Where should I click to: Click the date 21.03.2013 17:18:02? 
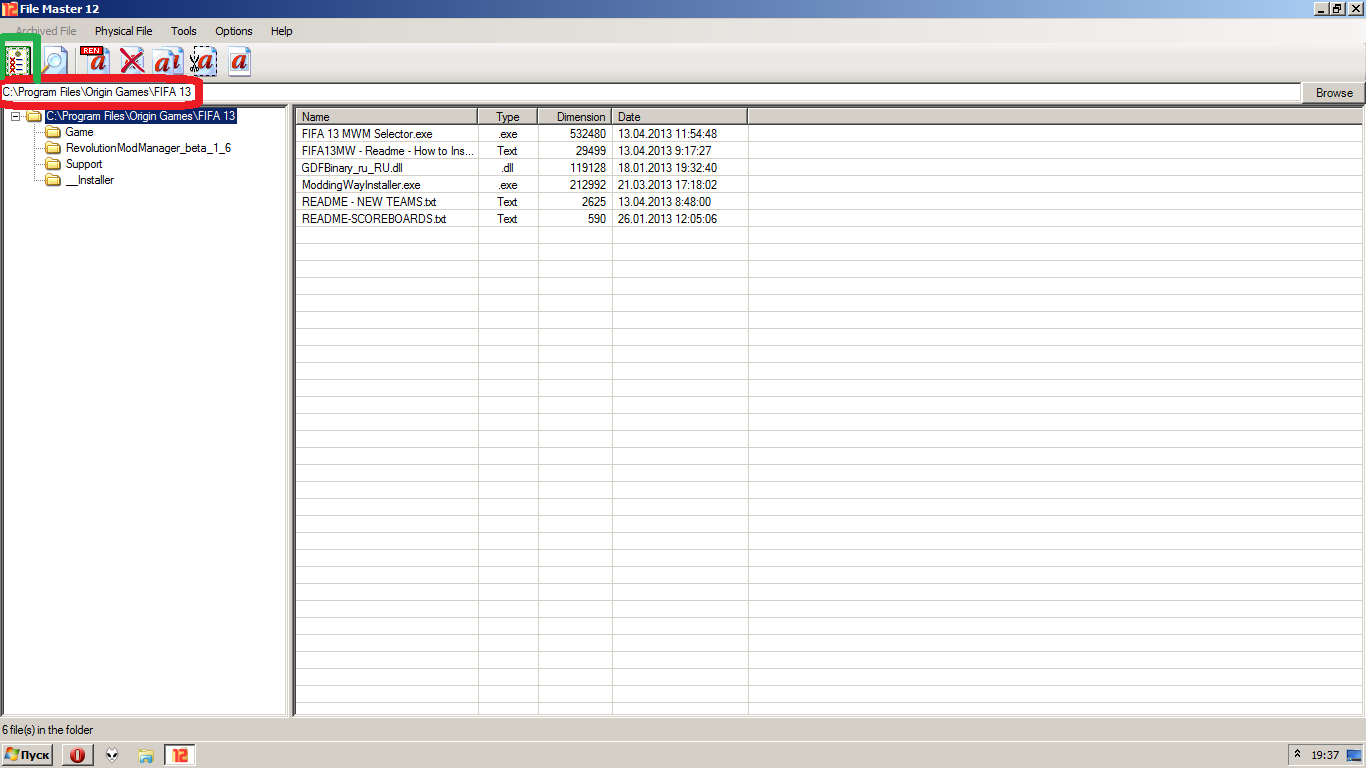667,185
